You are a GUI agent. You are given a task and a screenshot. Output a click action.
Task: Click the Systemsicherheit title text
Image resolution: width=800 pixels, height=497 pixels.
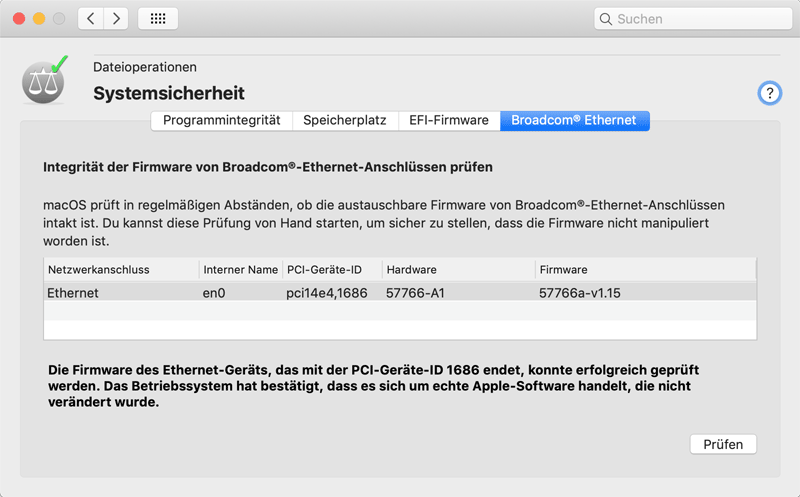click(169, 93)
